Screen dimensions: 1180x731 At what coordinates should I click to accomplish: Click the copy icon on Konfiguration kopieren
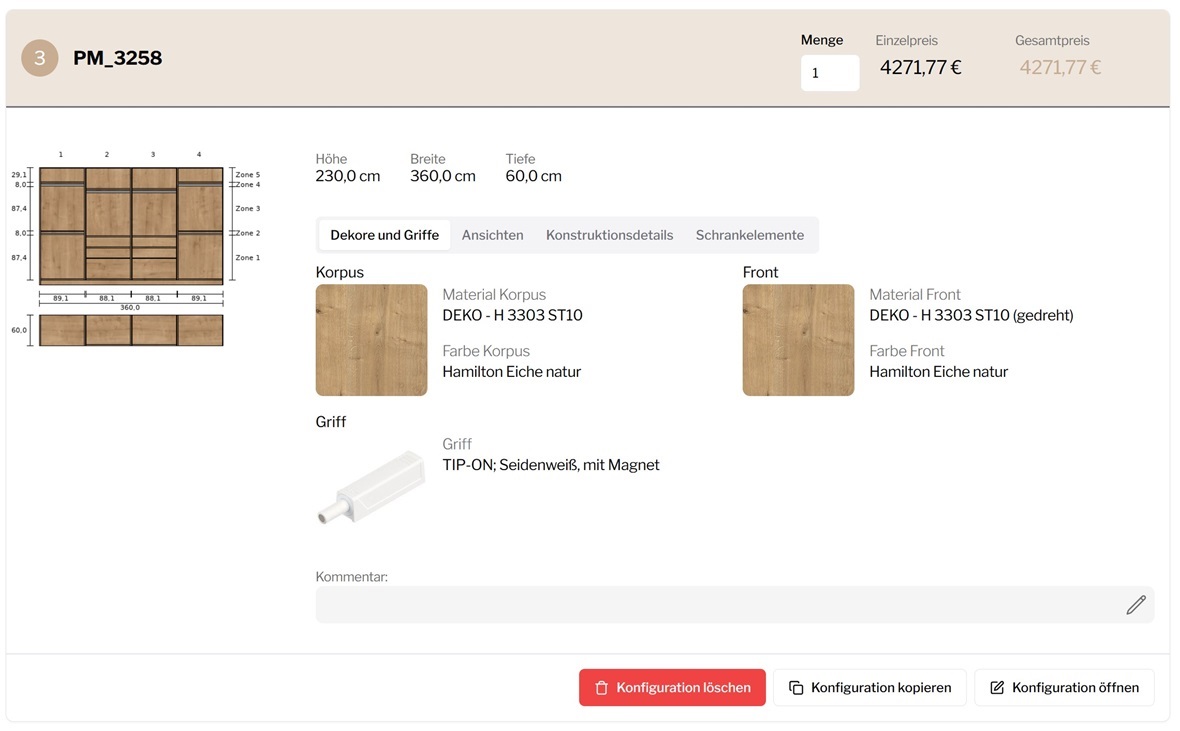tap(795, 687)
